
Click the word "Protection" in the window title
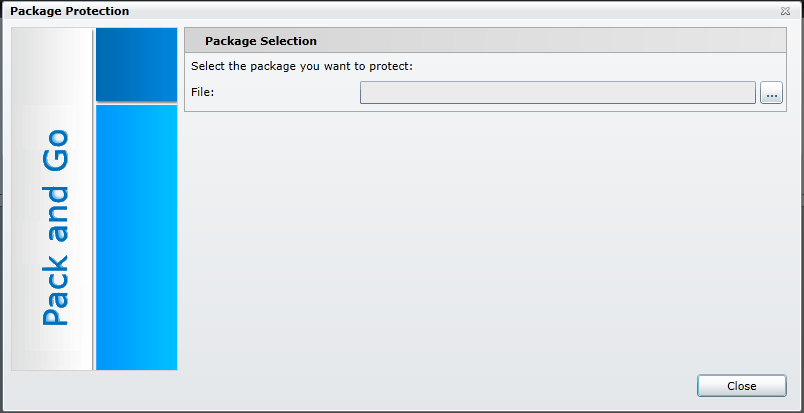click(x=97, y=11)
